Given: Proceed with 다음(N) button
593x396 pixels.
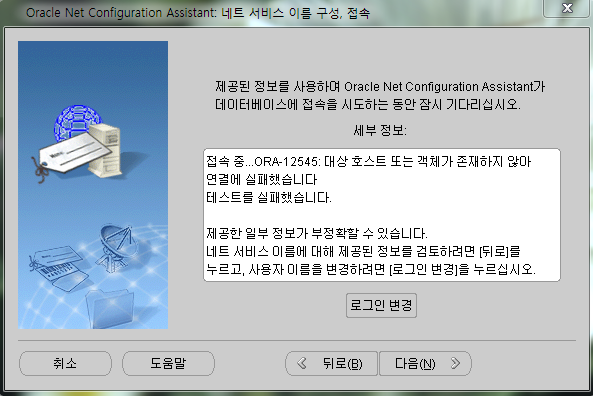Looking at the screenshot, I should tap(425, 363).
